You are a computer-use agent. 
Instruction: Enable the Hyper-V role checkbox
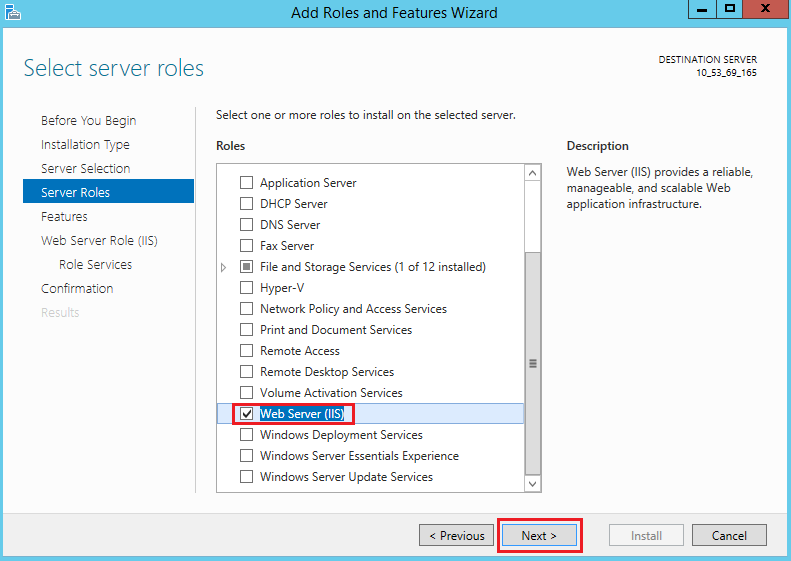click(x=246, y=288)
